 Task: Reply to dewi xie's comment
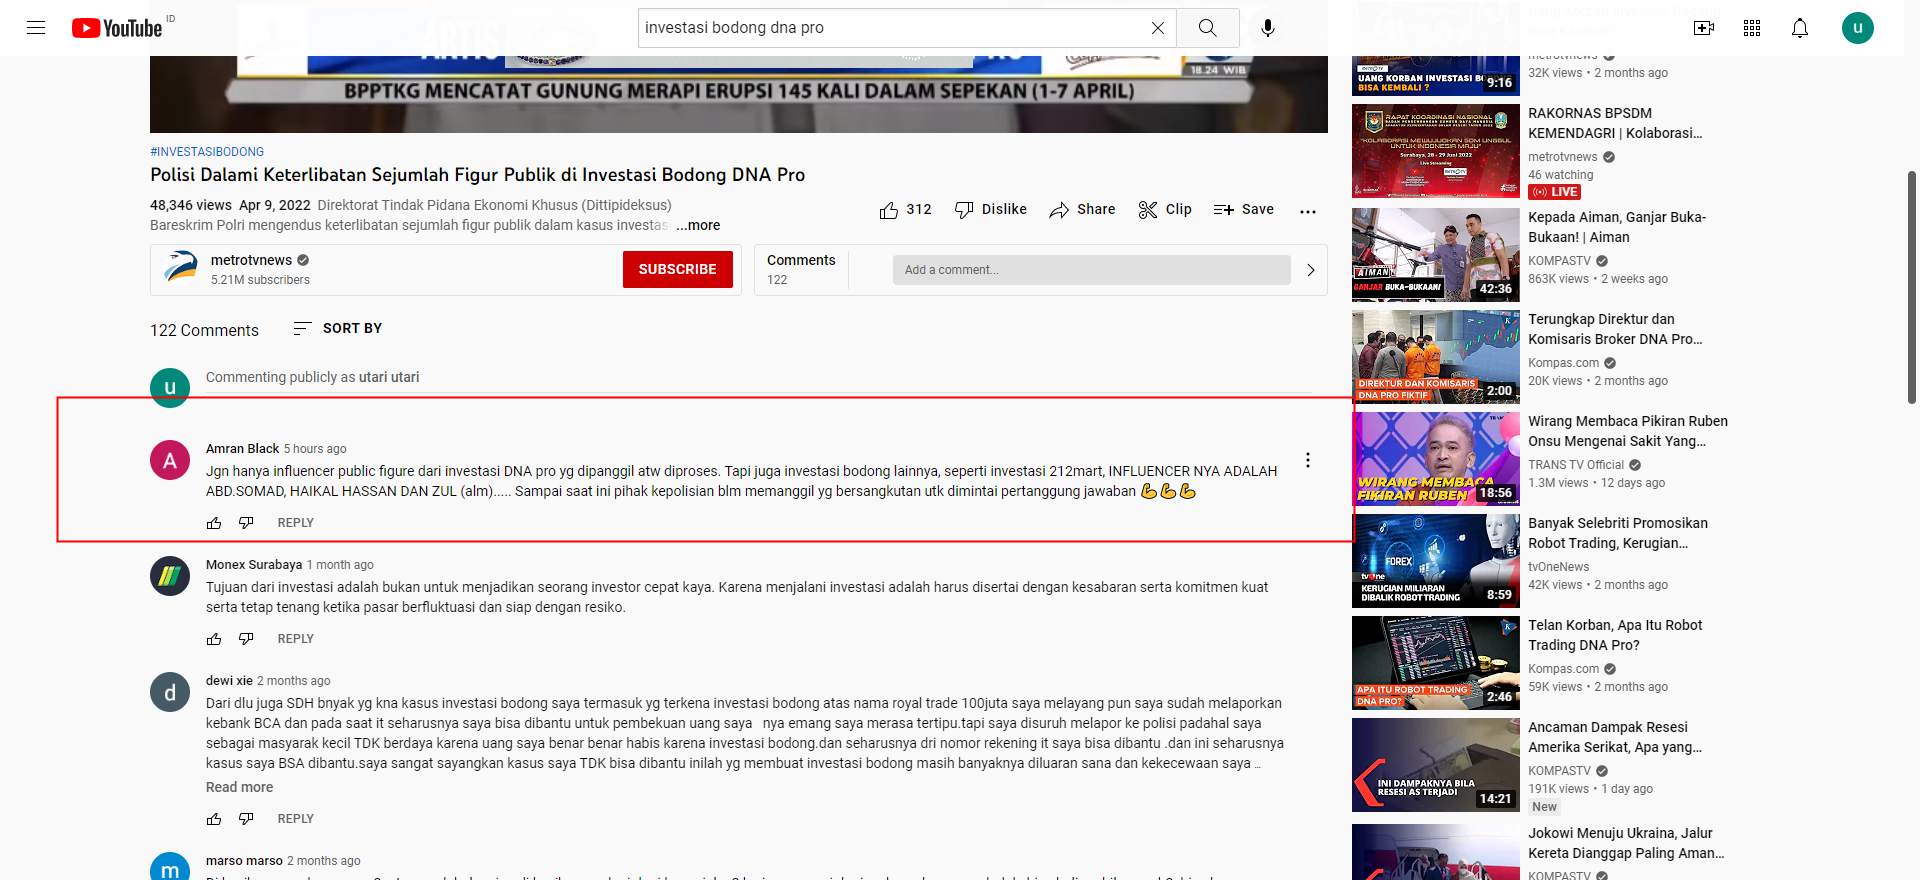[x=295, y=819]
